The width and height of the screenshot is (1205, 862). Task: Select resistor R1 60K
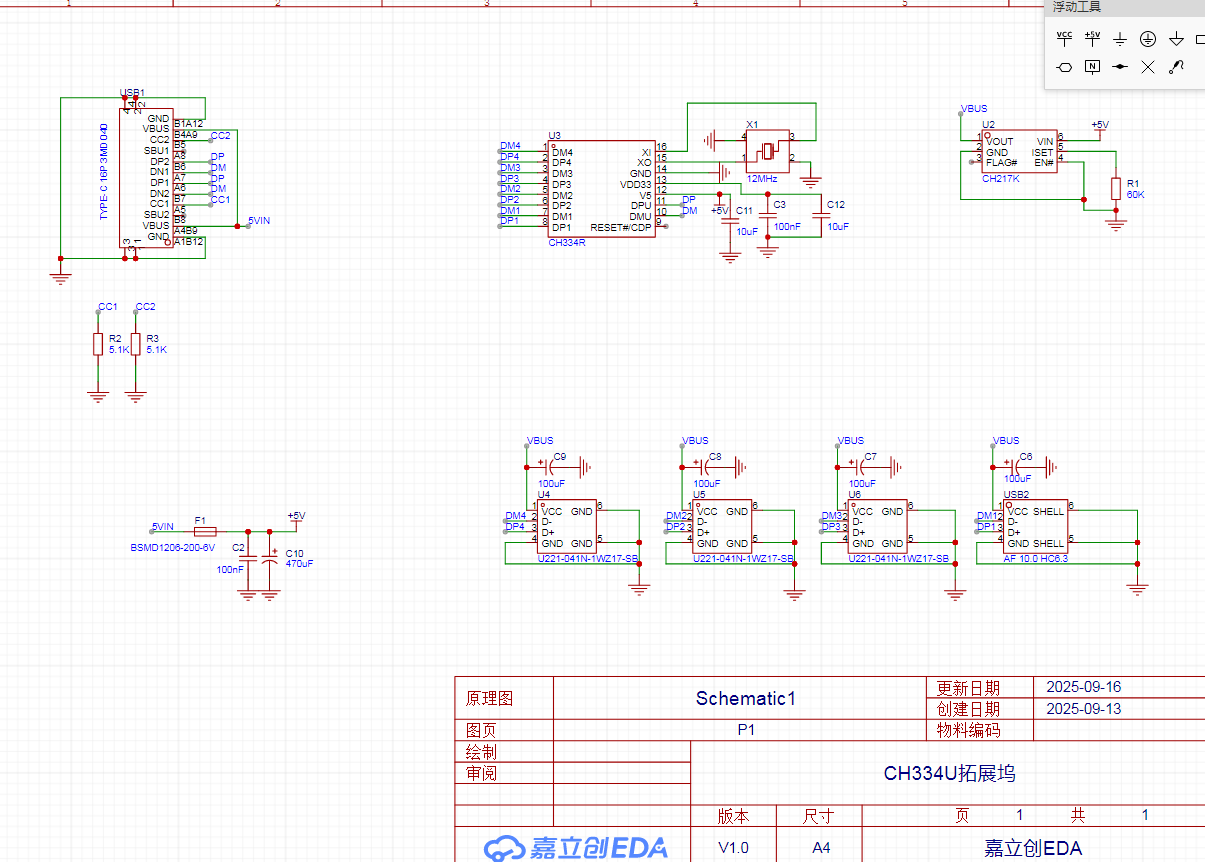(1115, 189)
